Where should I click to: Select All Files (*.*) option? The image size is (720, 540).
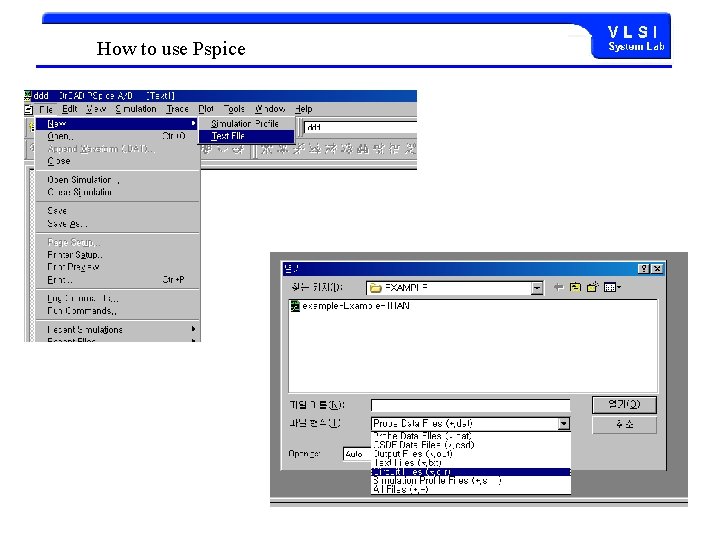coord(471,489)
